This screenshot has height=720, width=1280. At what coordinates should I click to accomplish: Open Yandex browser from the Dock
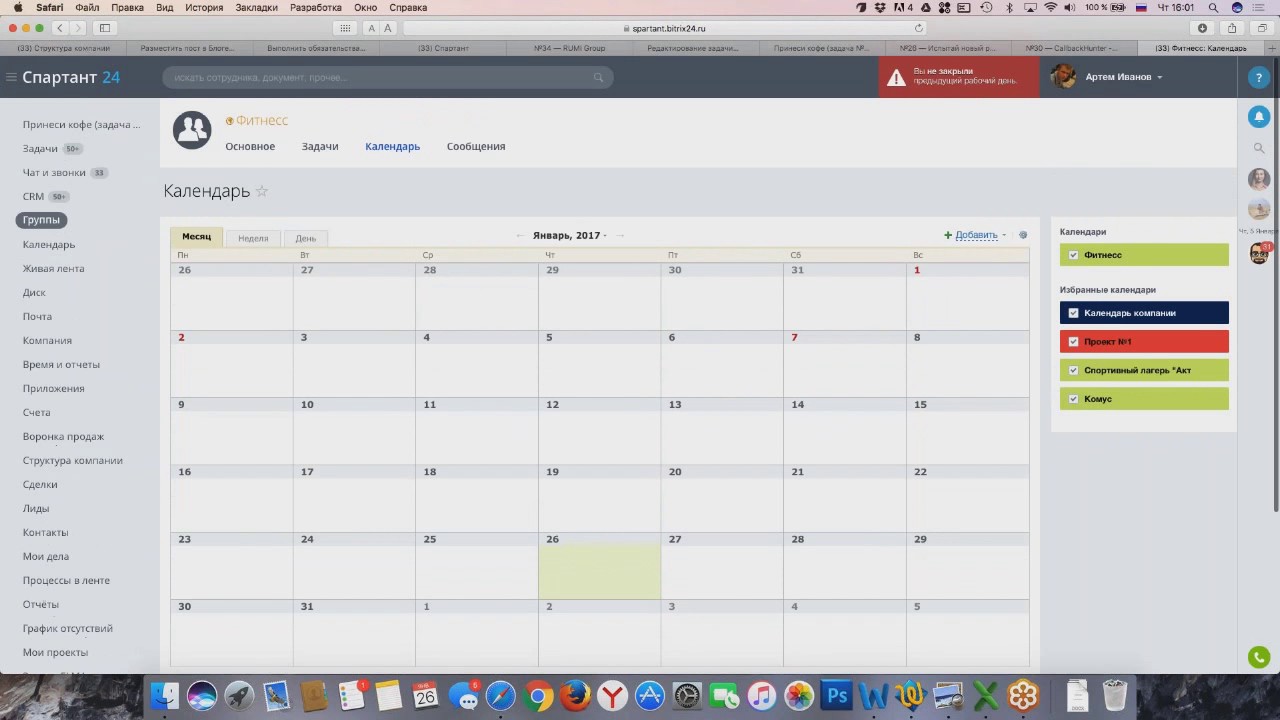[612, 695]
